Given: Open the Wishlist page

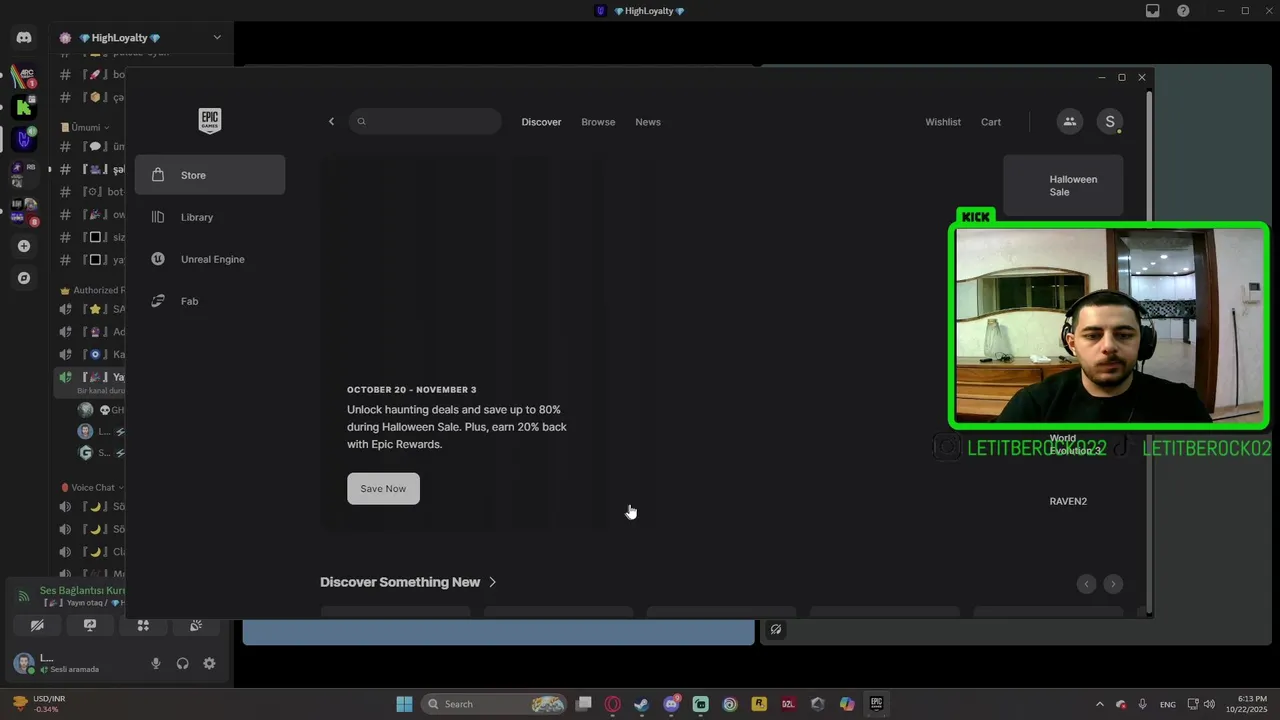Looking at the screenshot, I should pos(943,122).
